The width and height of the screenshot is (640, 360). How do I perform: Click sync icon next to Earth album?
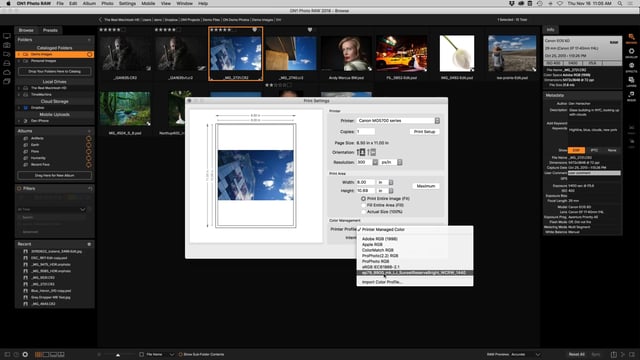pos(89,145)
